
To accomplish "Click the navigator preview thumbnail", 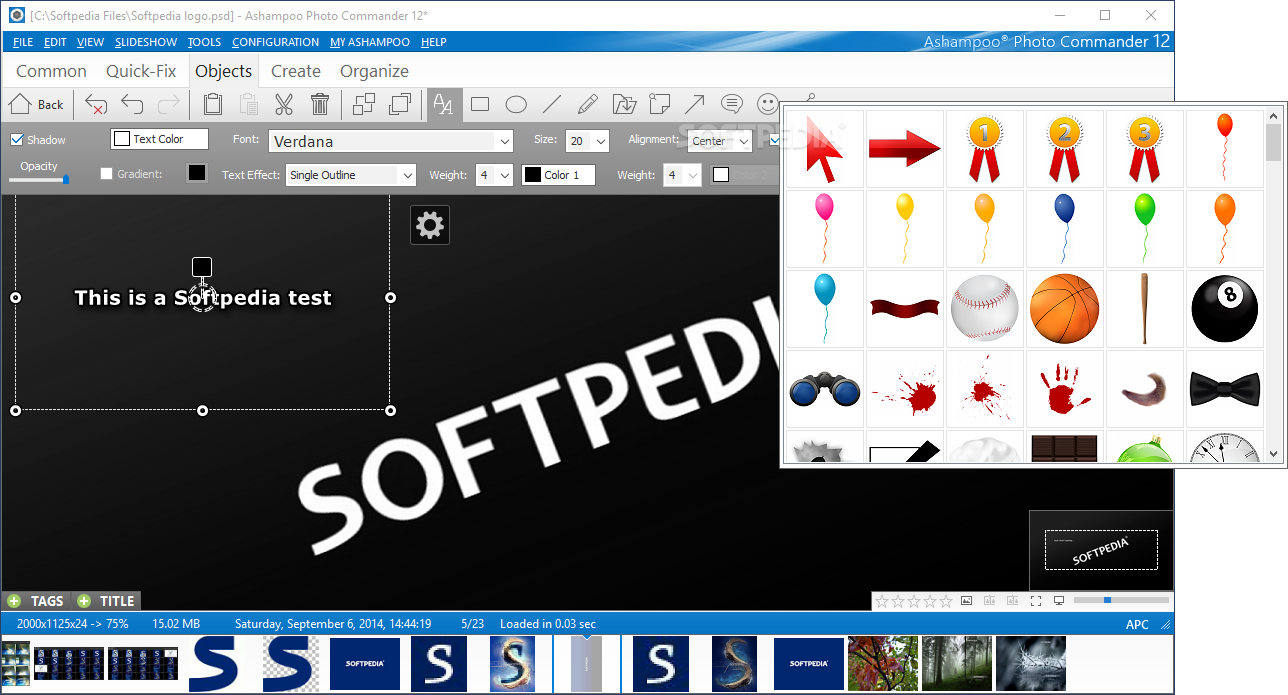I will pos(1101,550).
